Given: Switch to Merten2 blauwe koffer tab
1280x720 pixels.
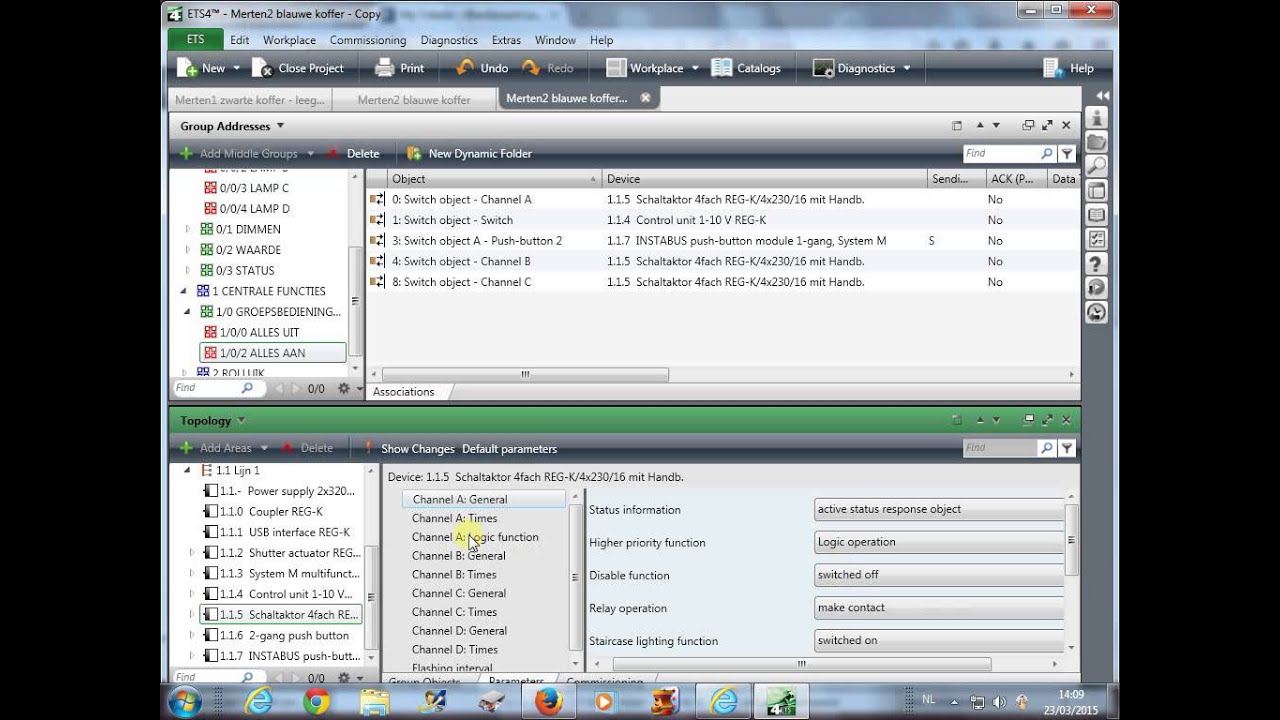Looking at the screenshot, I should click(414, 99).
